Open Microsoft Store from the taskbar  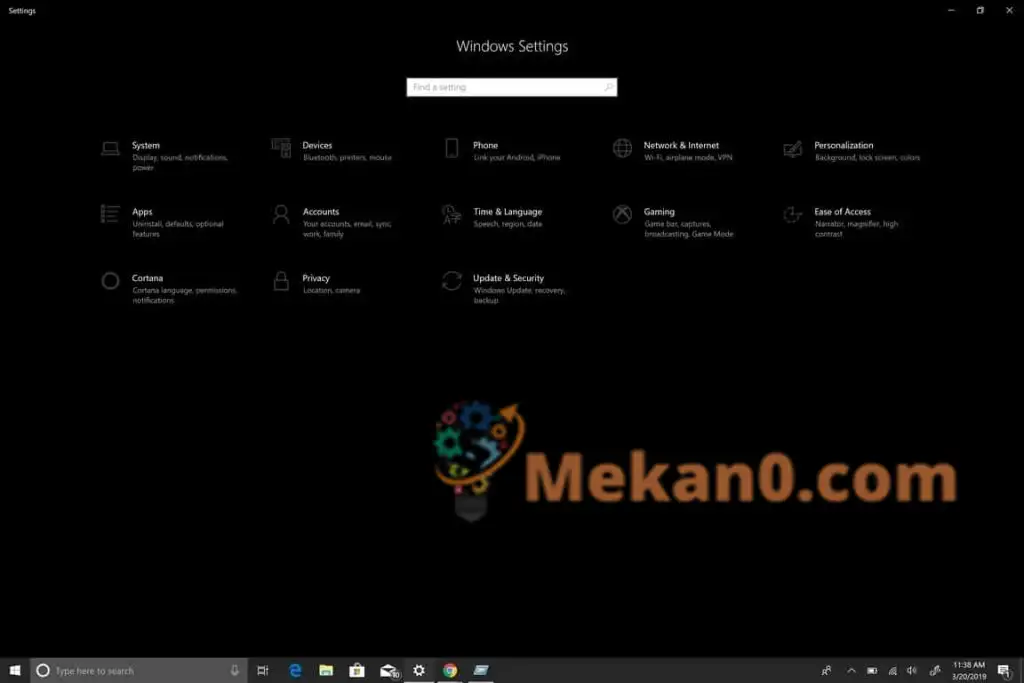(357, 671)
